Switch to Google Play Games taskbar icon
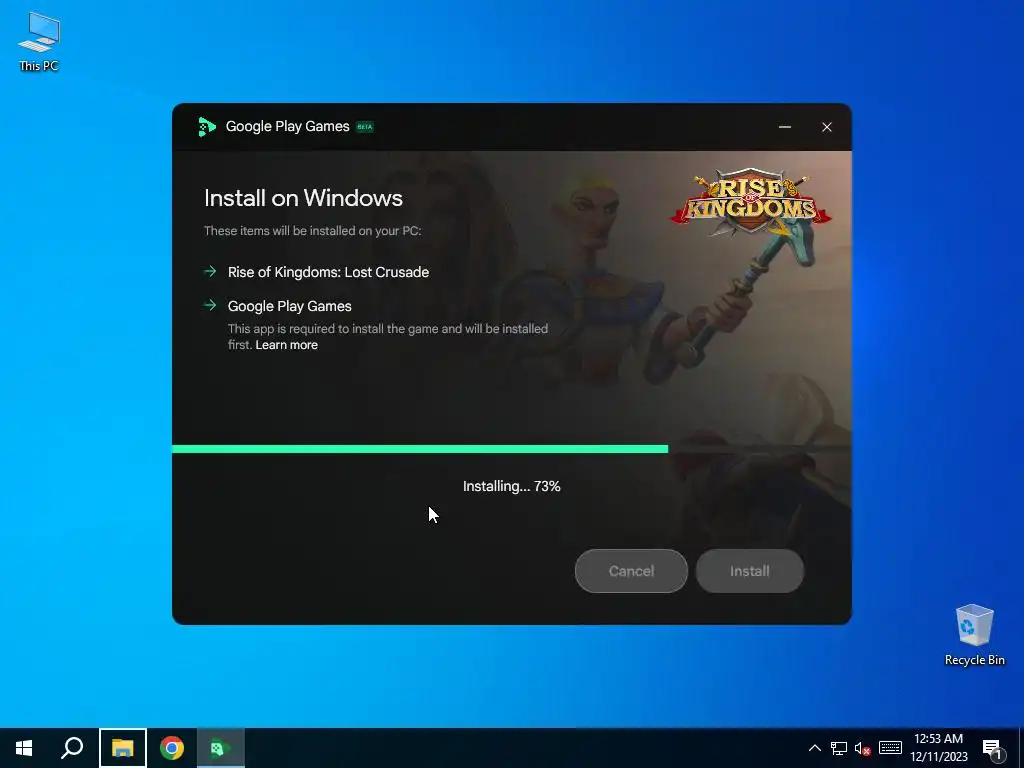The image size is (1024, 768). click(220, 748)
